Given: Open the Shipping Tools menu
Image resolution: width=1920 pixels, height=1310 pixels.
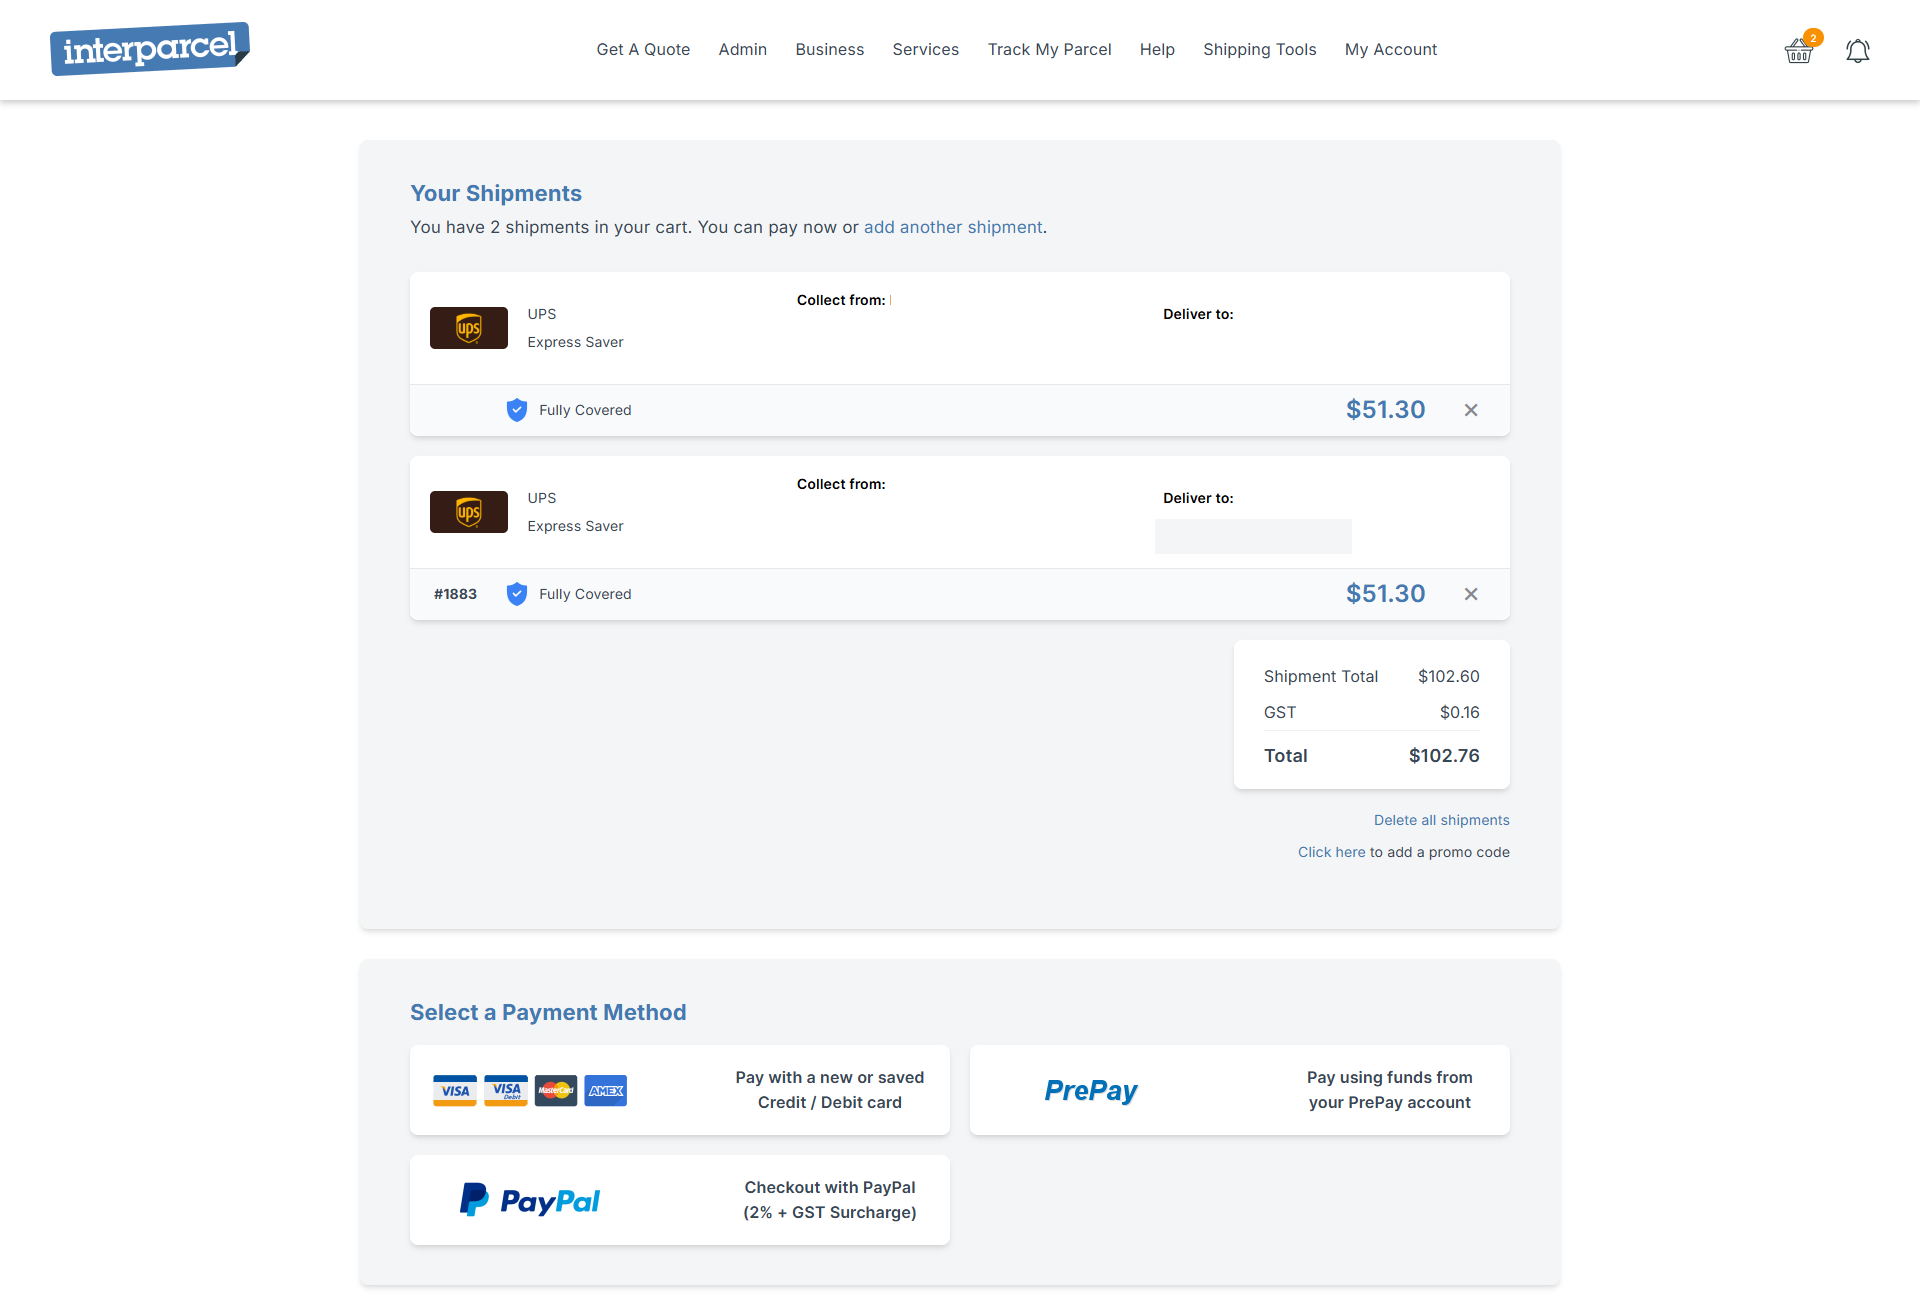Looking at the screenshot, I should [1259, 50].
